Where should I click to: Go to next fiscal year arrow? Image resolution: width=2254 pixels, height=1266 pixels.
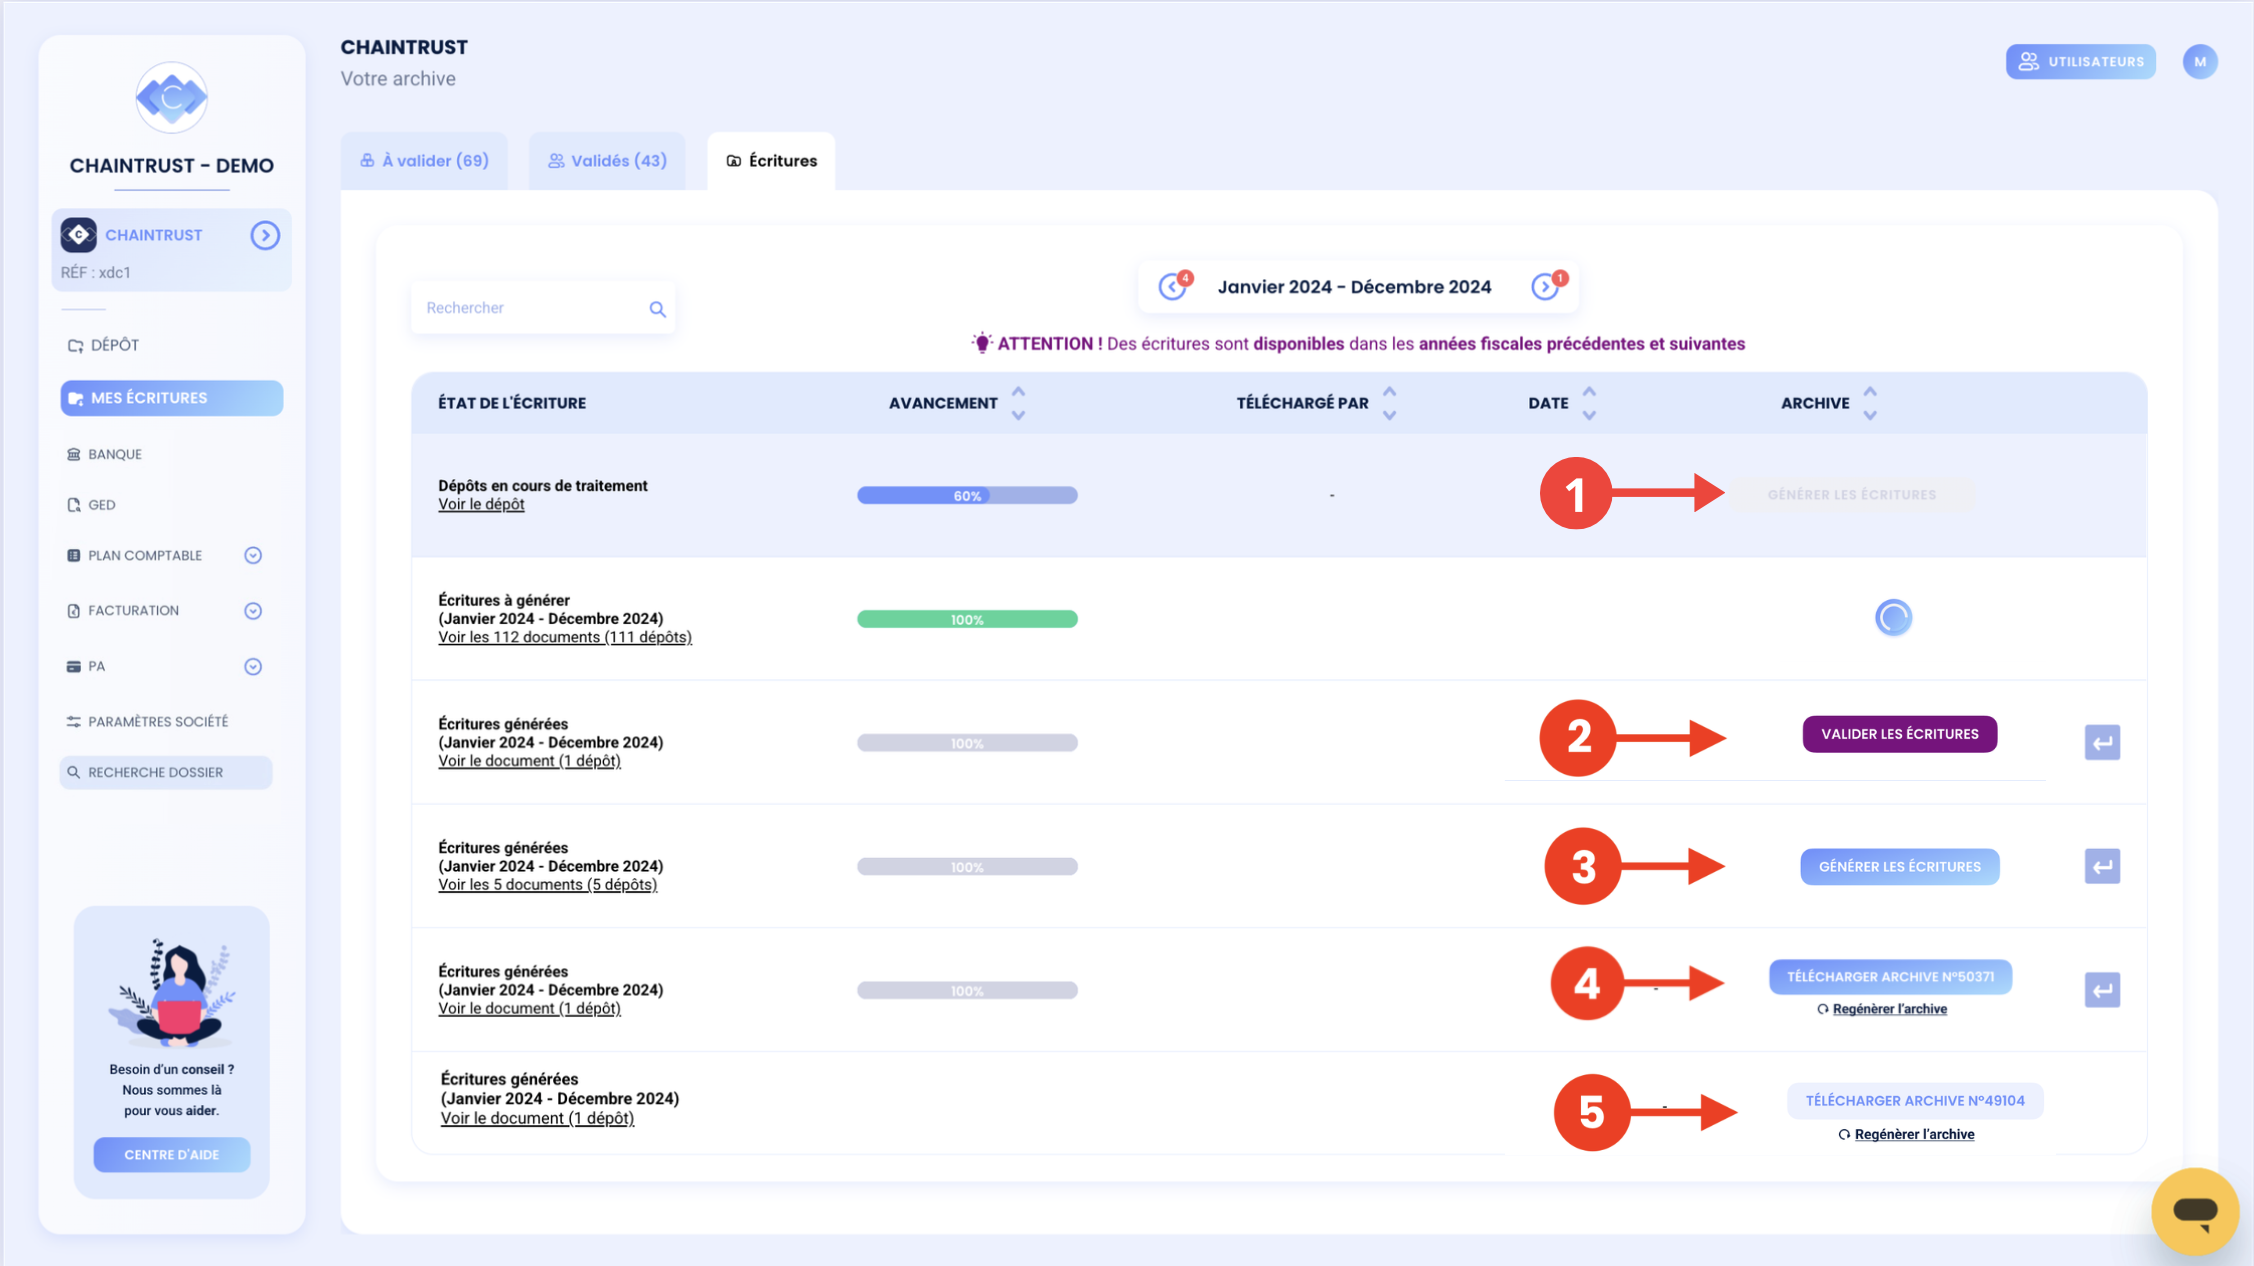coord(1545,287)
